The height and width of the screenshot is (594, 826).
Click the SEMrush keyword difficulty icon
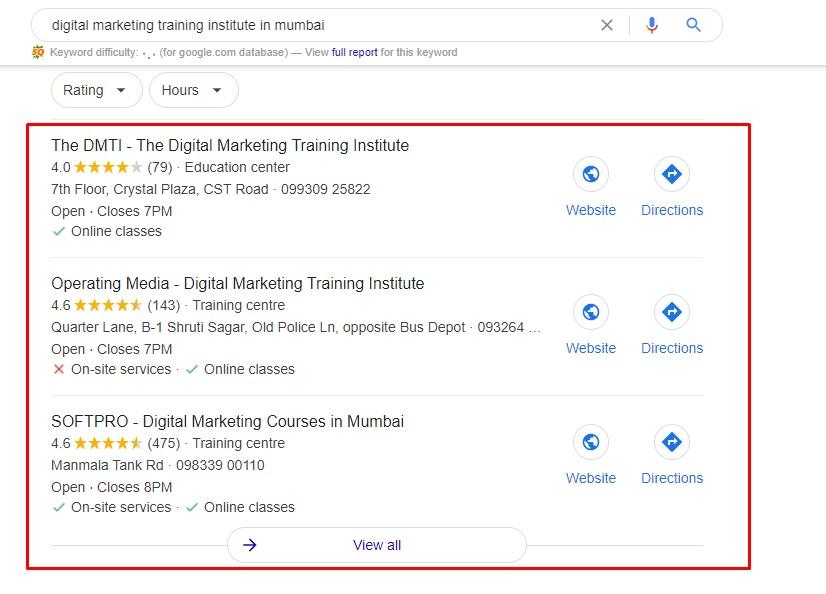(x=38, y=52)
